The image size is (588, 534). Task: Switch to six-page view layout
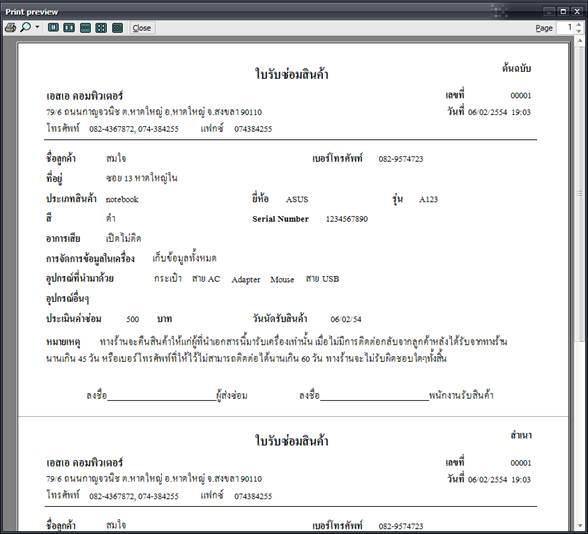pyautogui.click(x=117, y=28)
